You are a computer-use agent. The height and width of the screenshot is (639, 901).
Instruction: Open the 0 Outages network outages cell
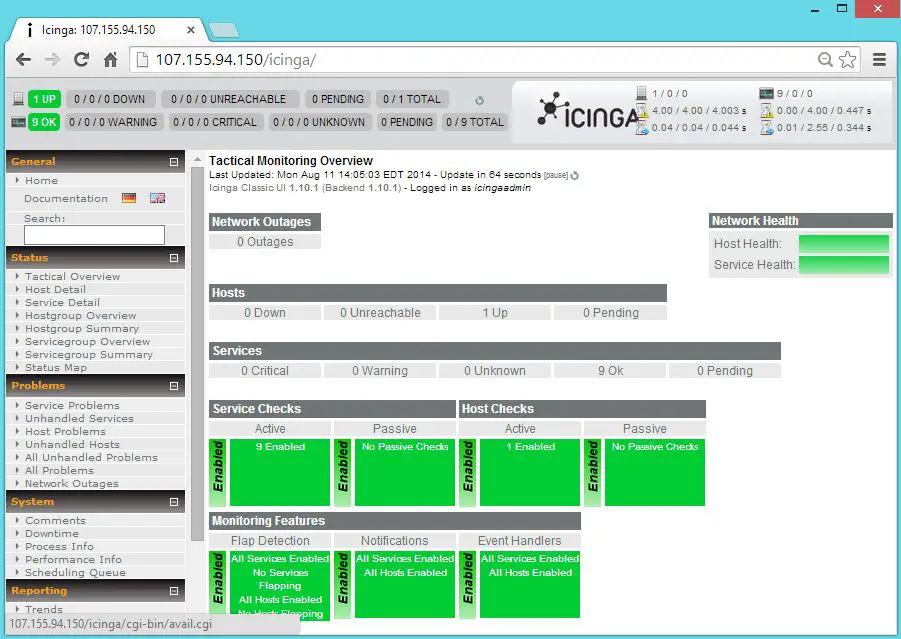[265, 242]
